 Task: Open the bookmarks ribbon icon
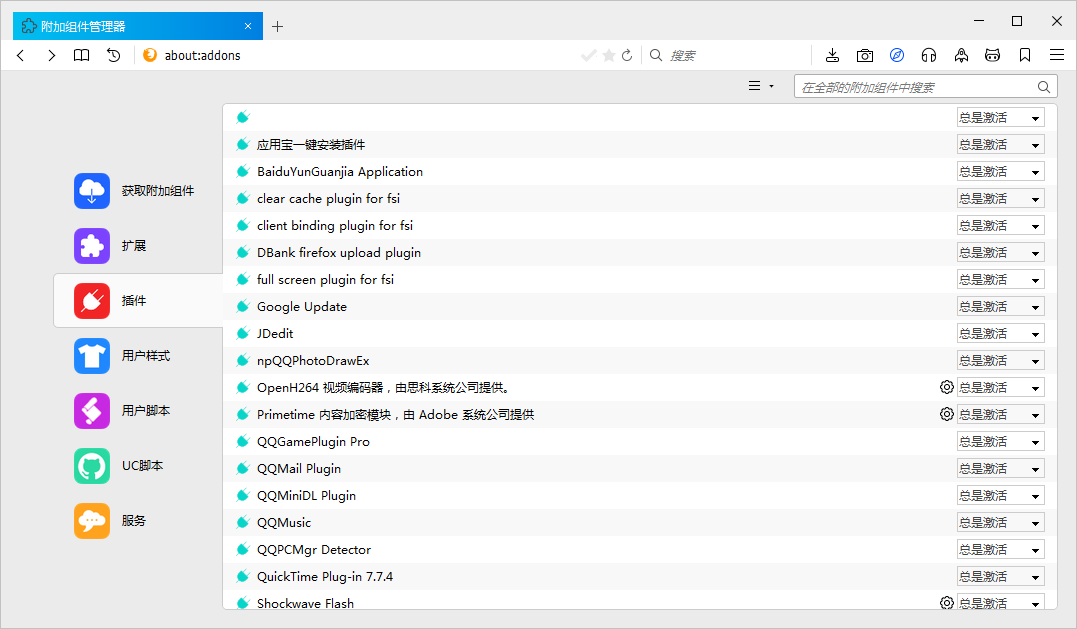pos(1025,56)
